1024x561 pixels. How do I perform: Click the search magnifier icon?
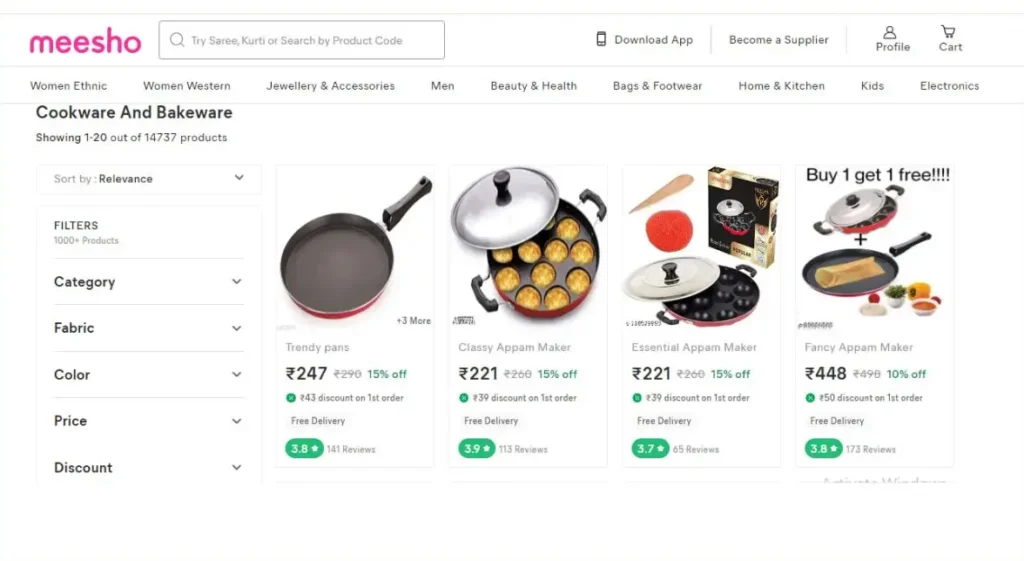177,40
